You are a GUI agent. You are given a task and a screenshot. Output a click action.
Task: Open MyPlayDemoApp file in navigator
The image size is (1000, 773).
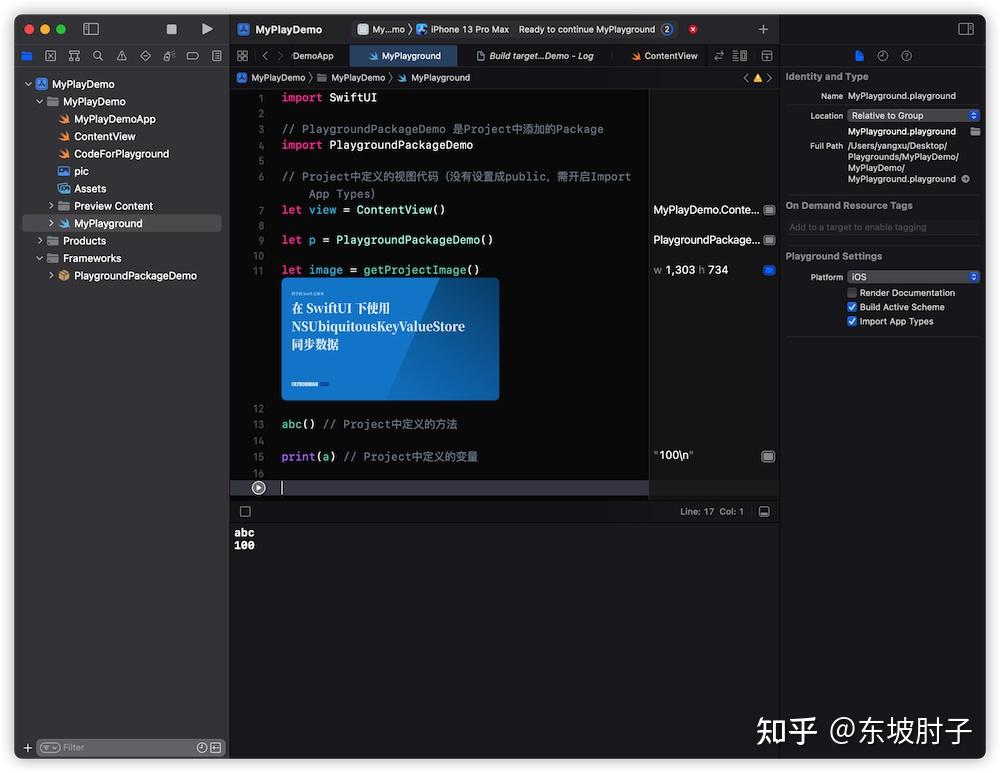click(115, 119)
